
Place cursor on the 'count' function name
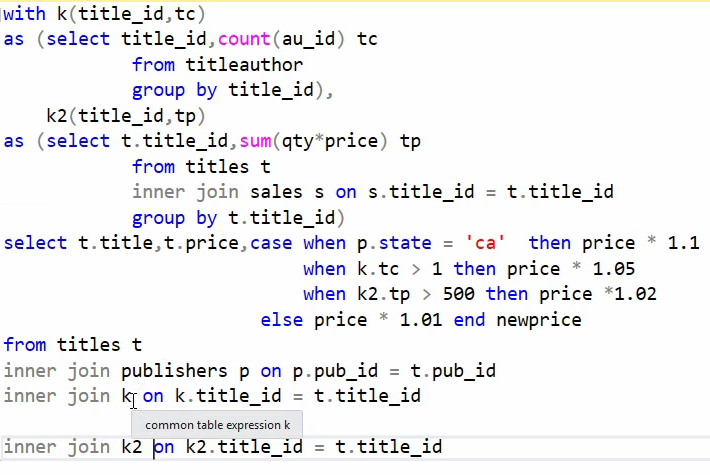point(245,39)
